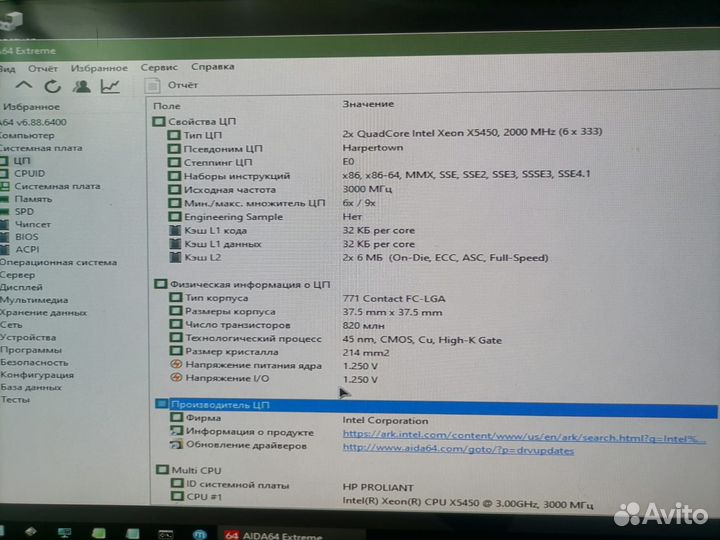Image resolution: width=720 pixels, height=540 pixels.
Task: Click the icon beside Обновление драйверов
Action: click(x=176, y=444)
